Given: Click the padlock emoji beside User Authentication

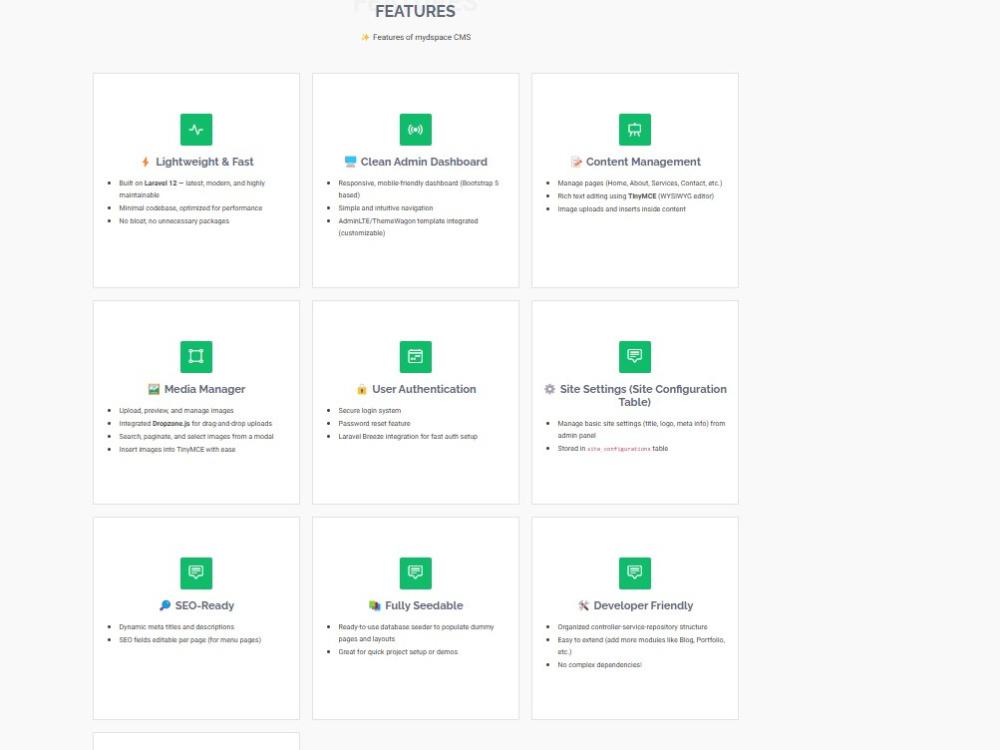Looking at the screenshot, I should click(362, 389).
